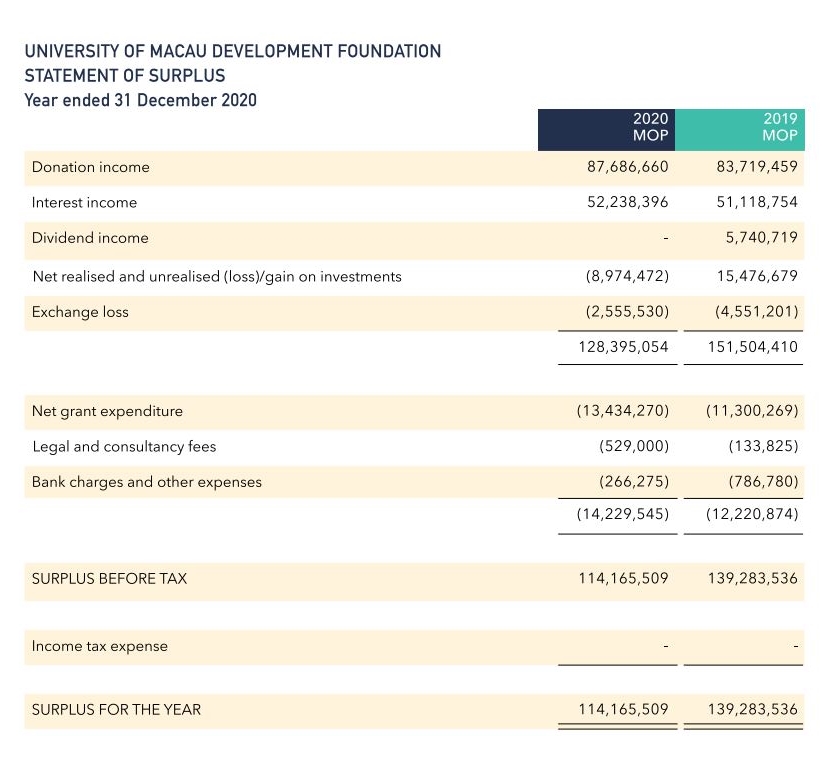This screenshot has height=770, width=835.
Task: Click grant expenditure value (13,434,270)
Action: (623, 411)
